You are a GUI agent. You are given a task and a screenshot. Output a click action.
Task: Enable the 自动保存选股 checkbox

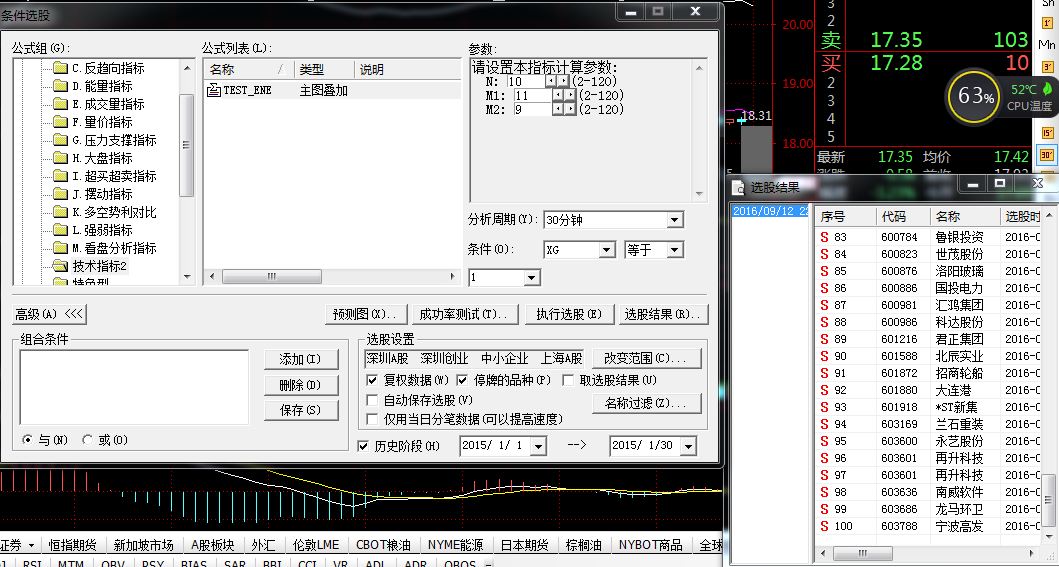point(373,399)
